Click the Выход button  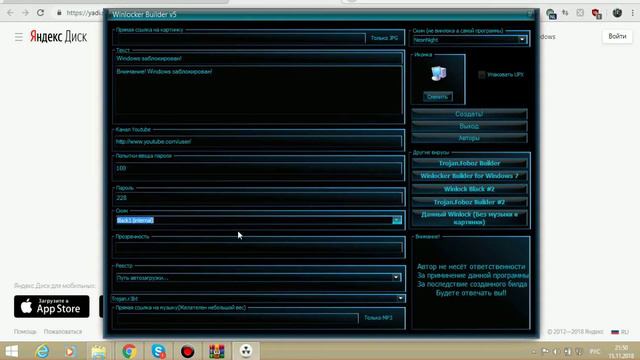(x=469, y=126)
